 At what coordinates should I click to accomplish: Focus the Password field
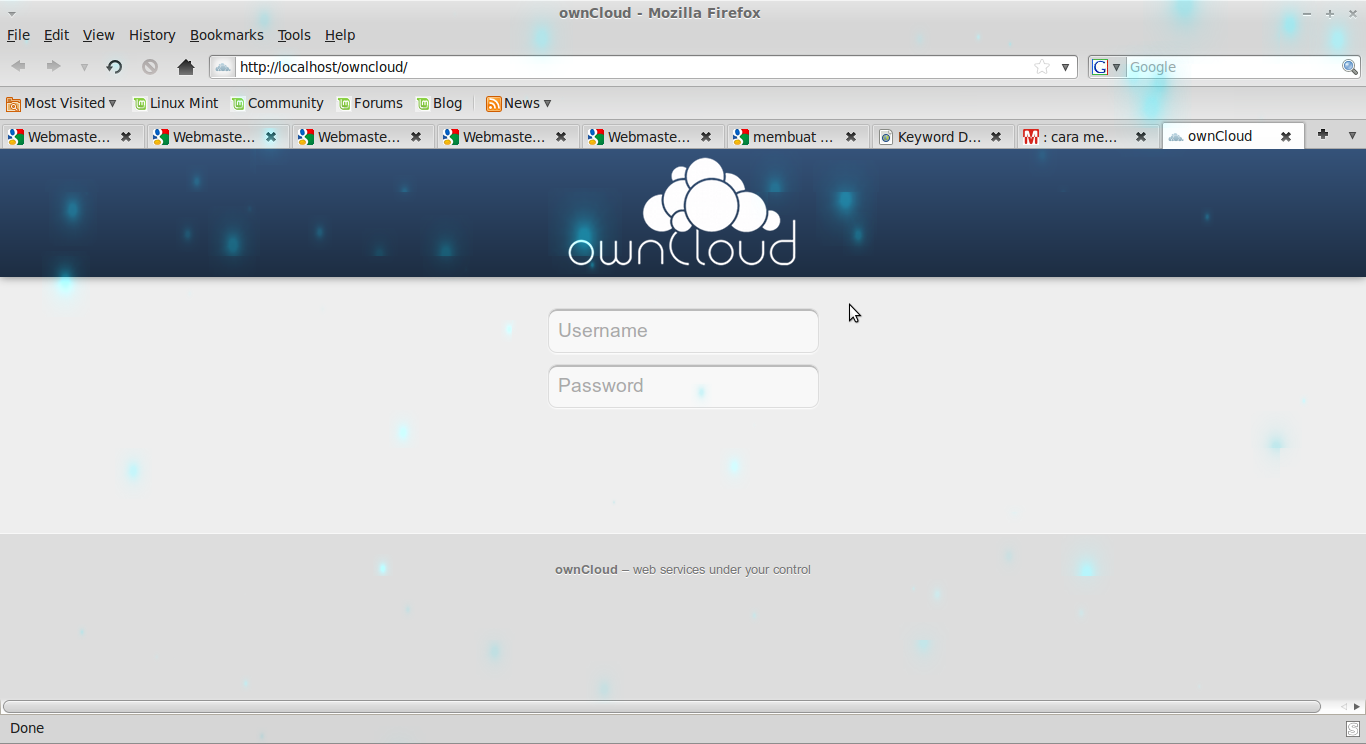[683, 386]
